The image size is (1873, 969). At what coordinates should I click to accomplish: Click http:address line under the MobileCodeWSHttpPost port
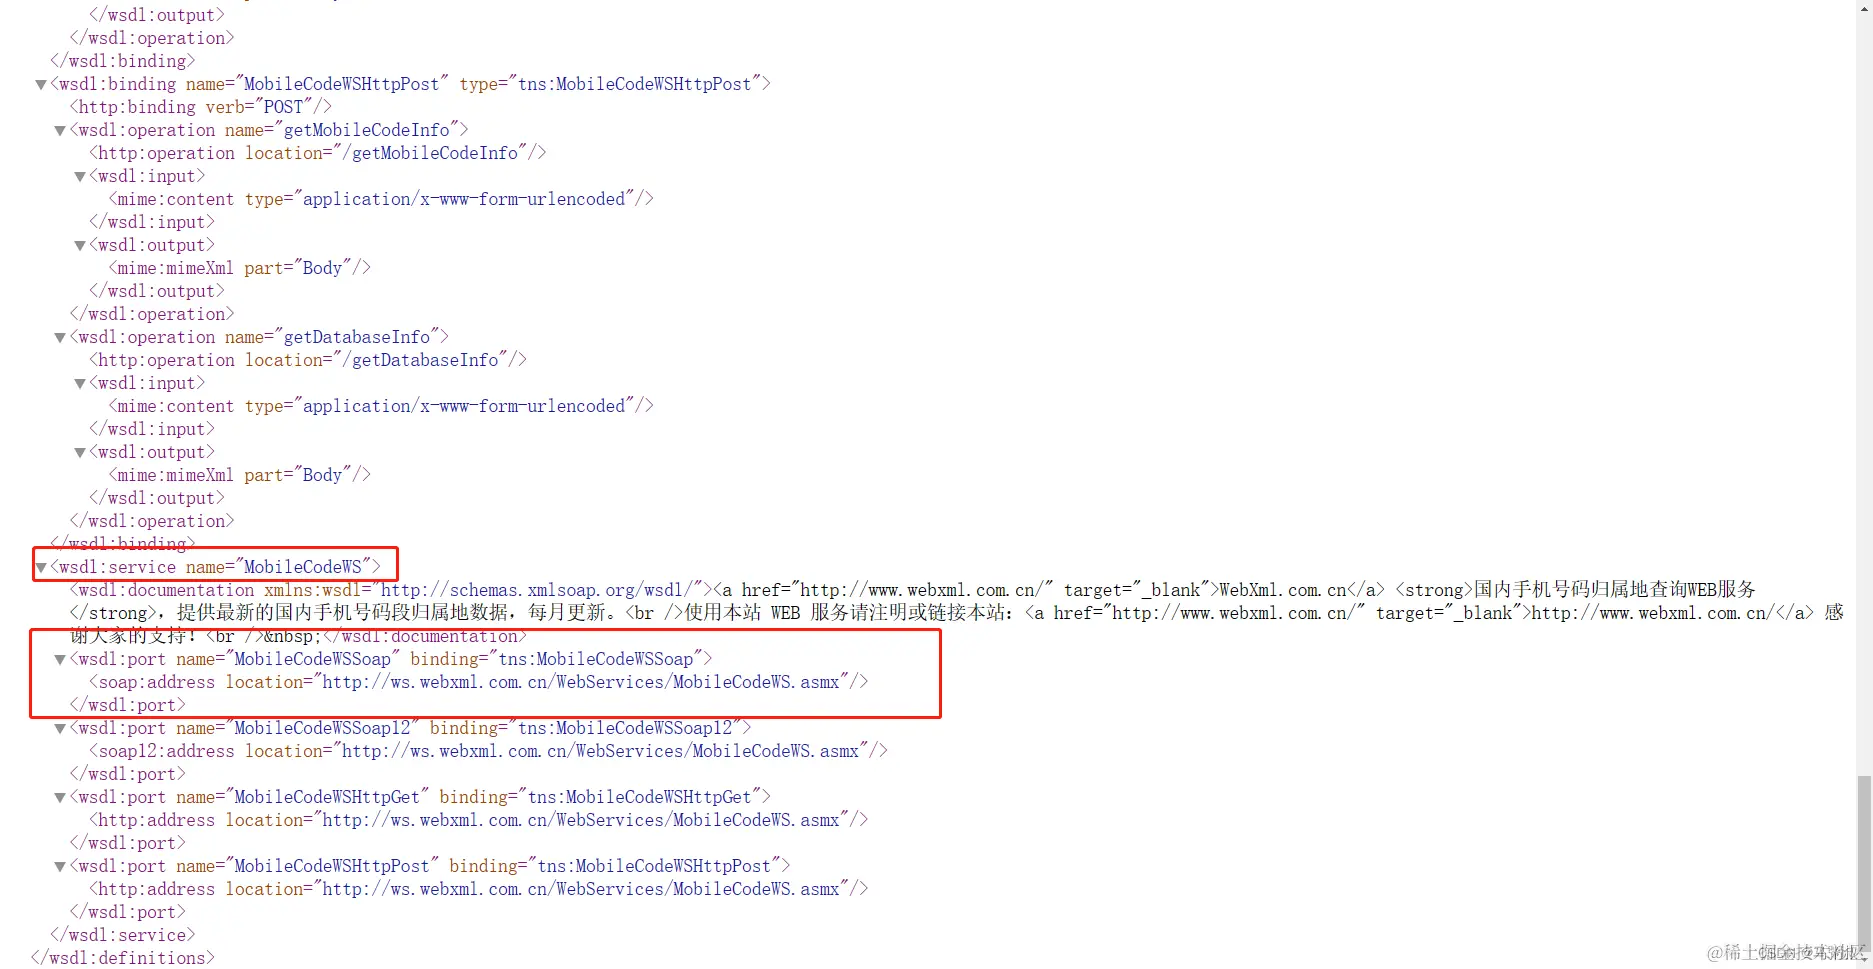pyautogui.click(x=479, y=889)
